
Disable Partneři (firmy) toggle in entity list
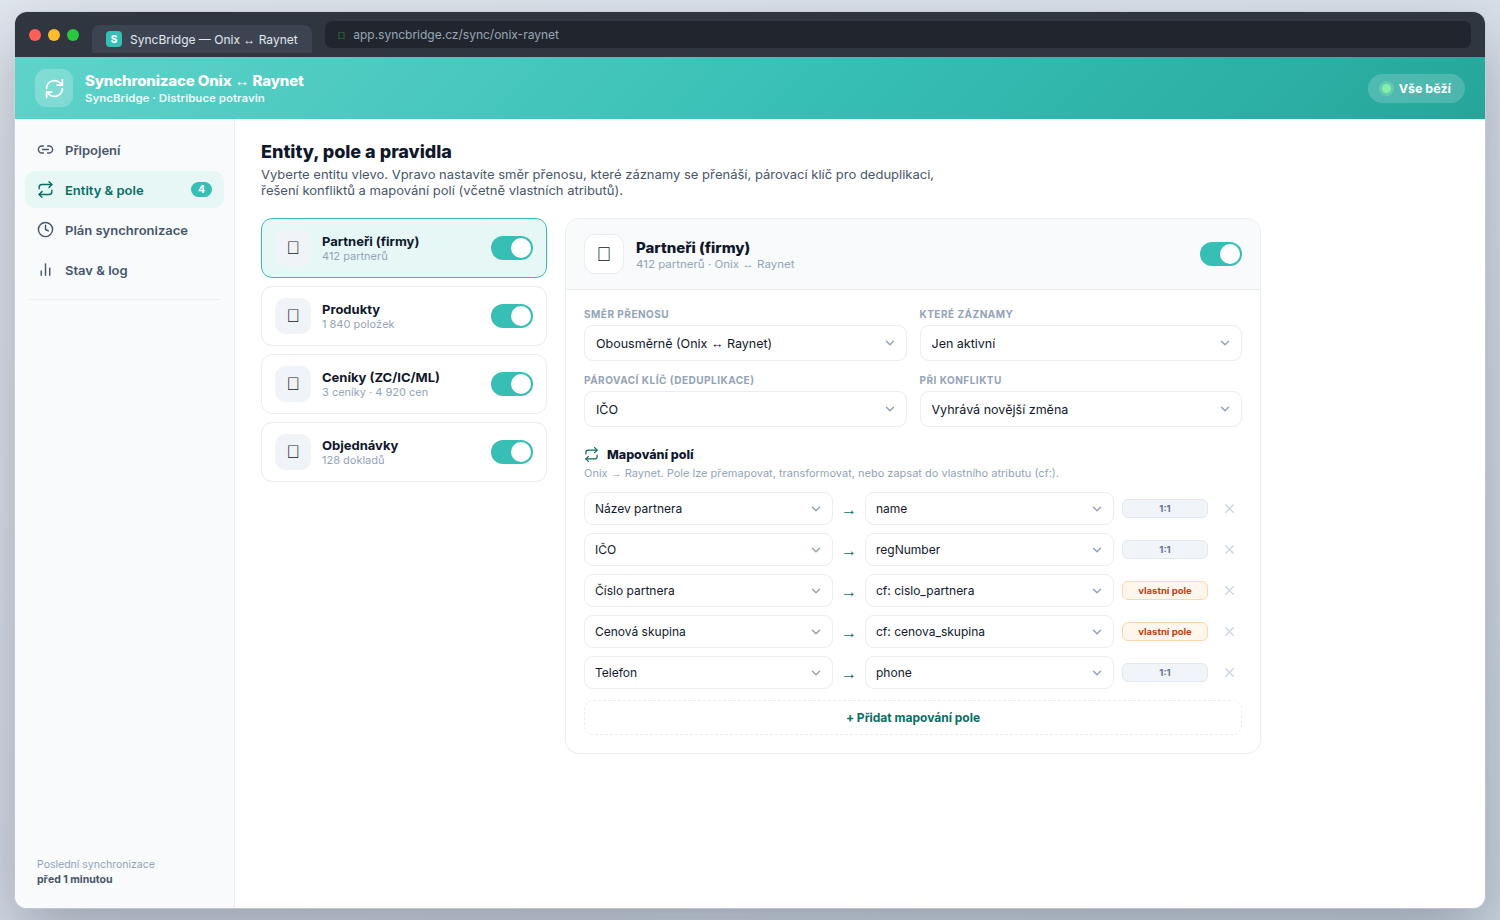tap(512, 248)
